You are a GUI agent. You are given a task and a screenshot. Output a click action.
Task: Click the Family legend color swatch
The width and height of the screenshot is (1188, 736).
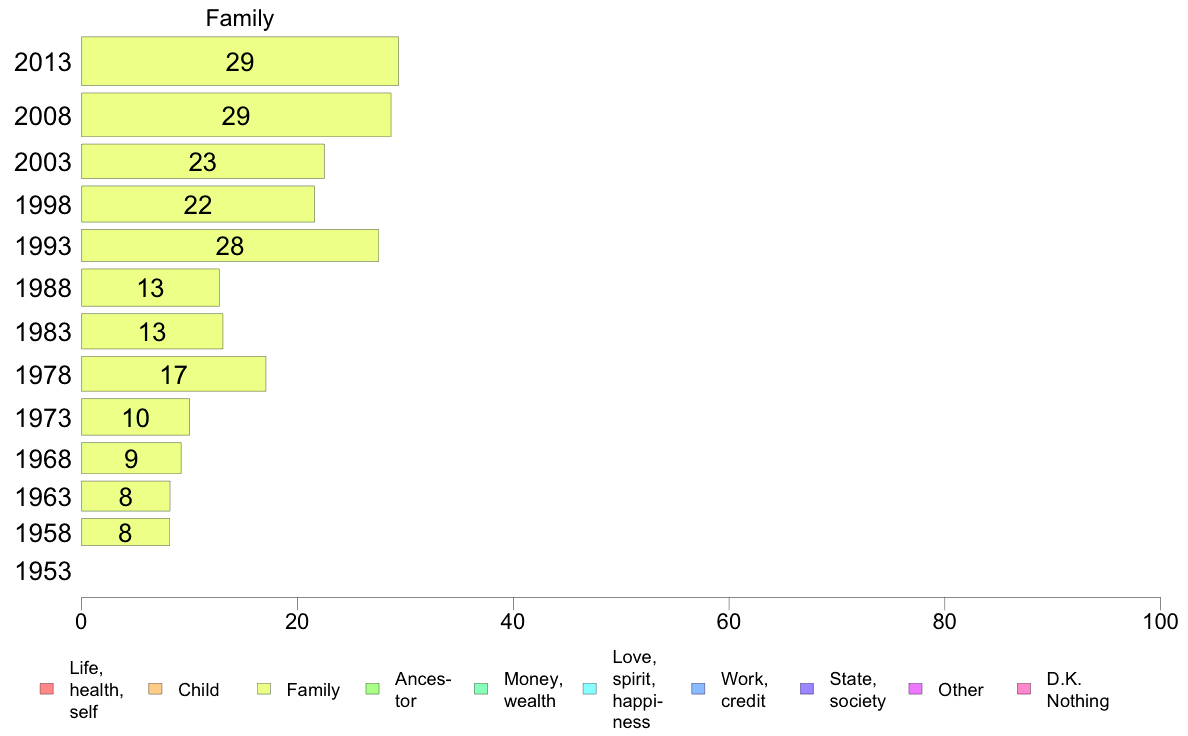(x=264, y=689)
